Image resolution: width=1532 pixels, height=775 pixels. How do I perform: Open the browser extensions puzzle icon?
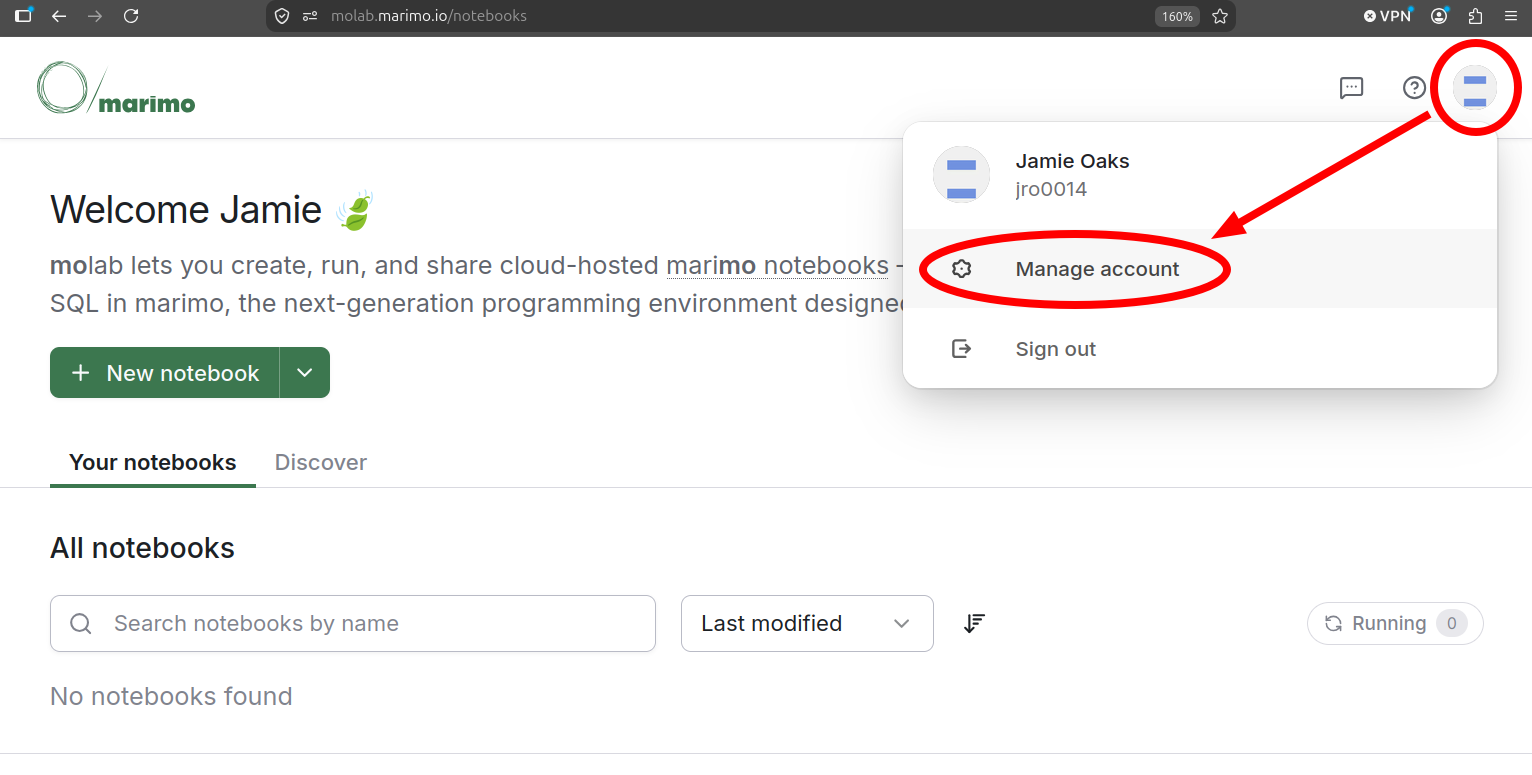pos(1475,16)
